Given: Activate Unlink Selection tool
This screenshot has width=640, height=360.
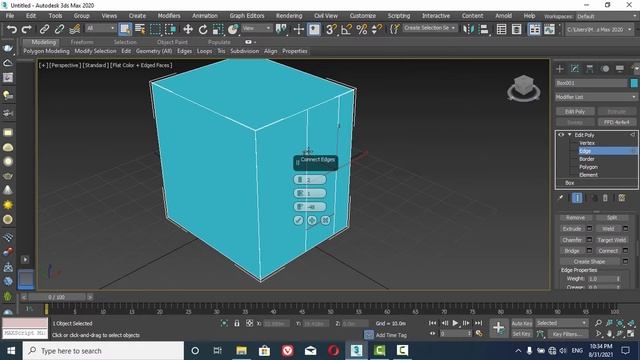Looking at the screenshot, I should pos(59,29).
